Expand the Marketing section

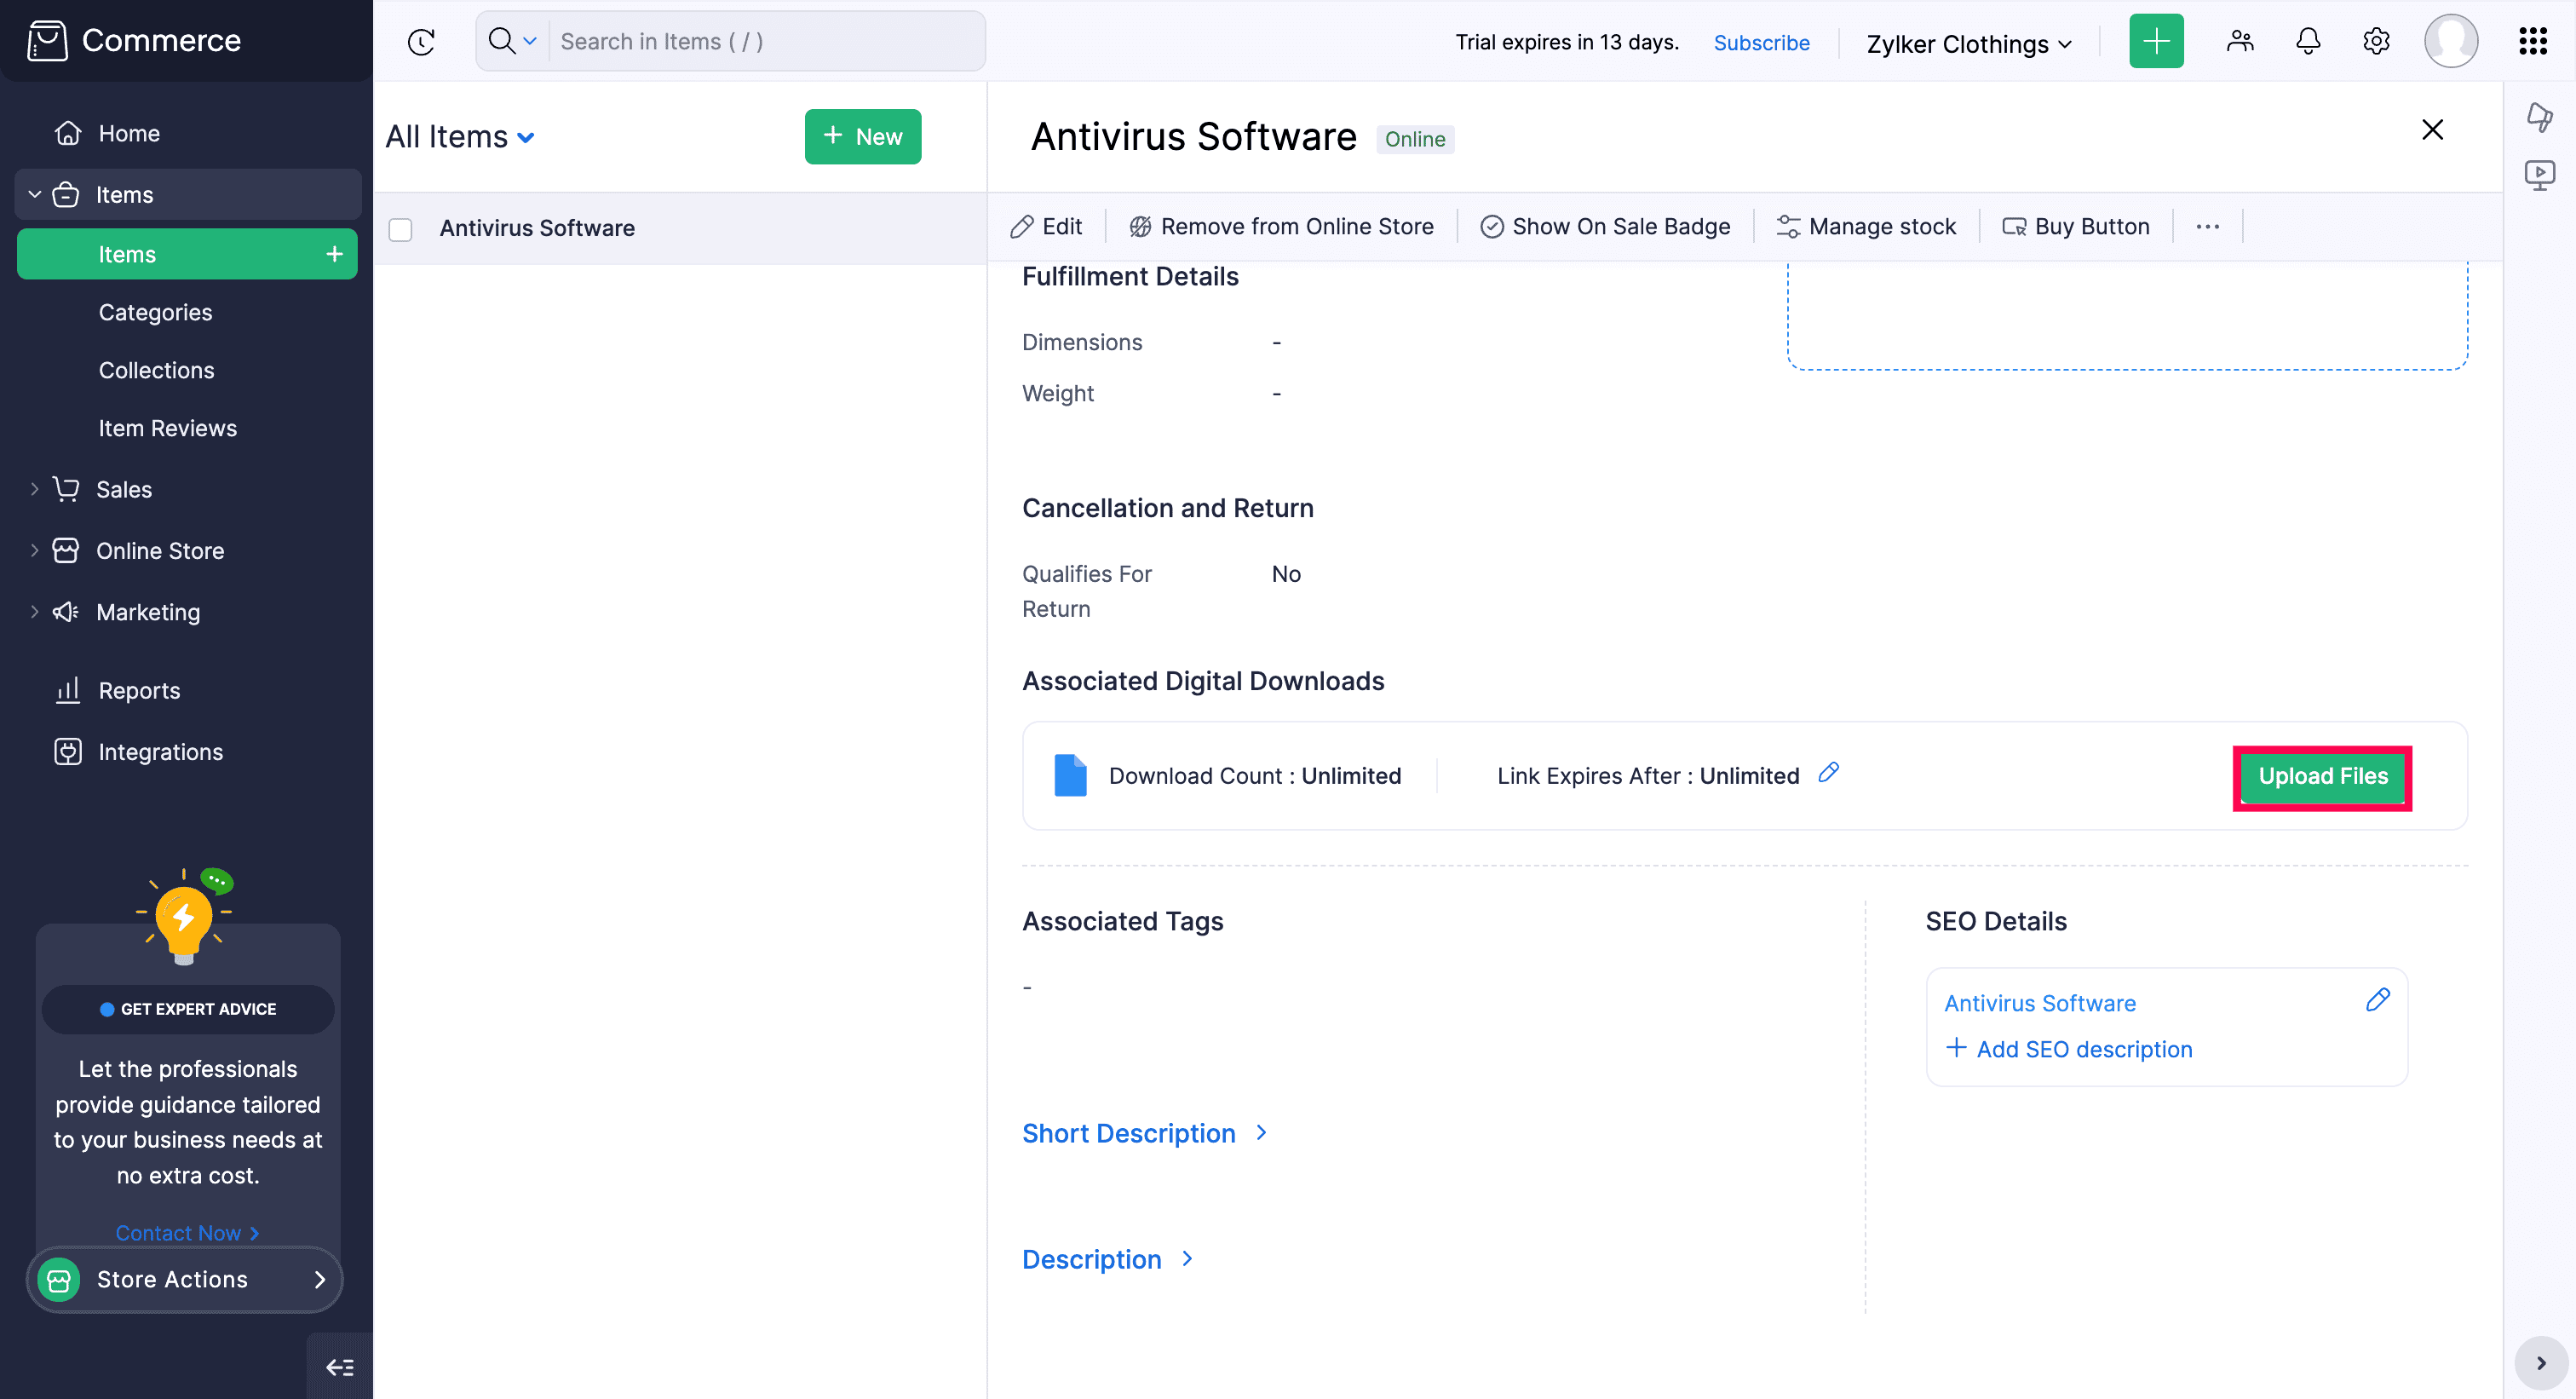pos(35,611)
